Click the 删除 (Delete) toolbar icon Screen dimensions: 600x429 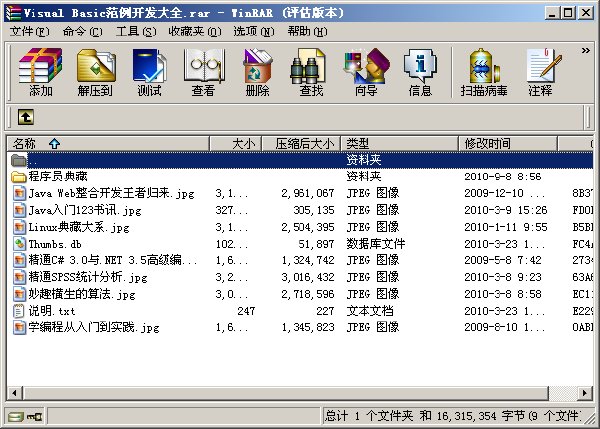click(x=258, y=72)
